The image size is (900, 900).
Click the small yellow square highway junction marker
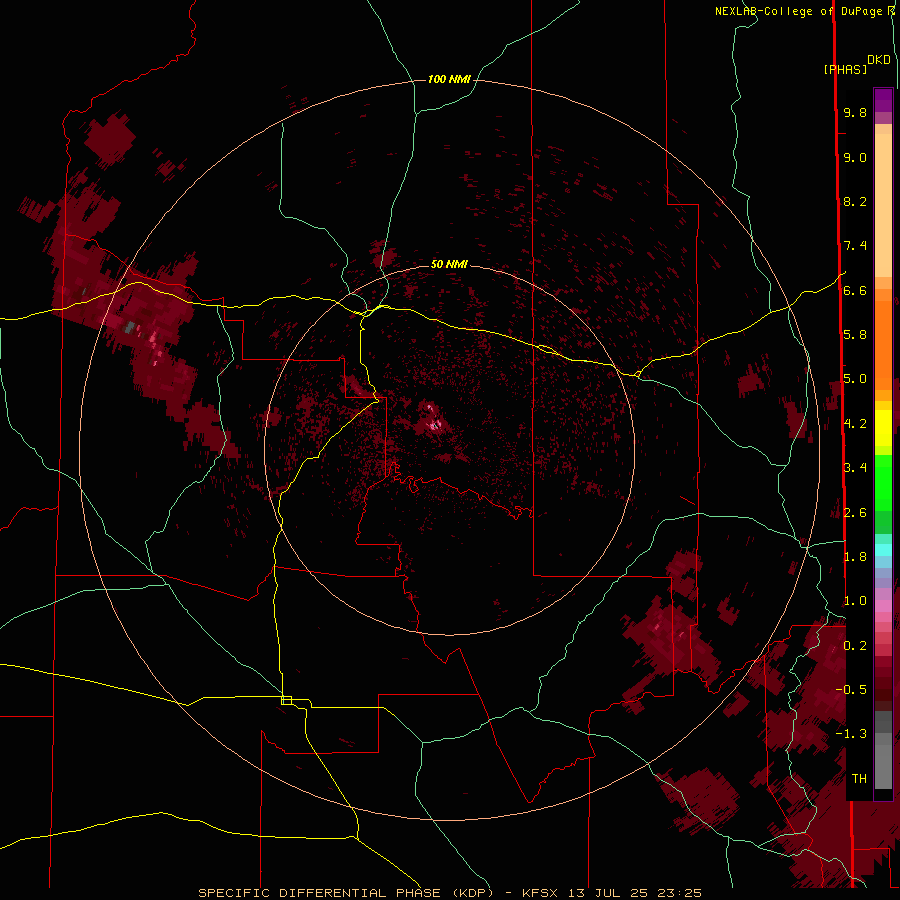(x=286, y=700)
